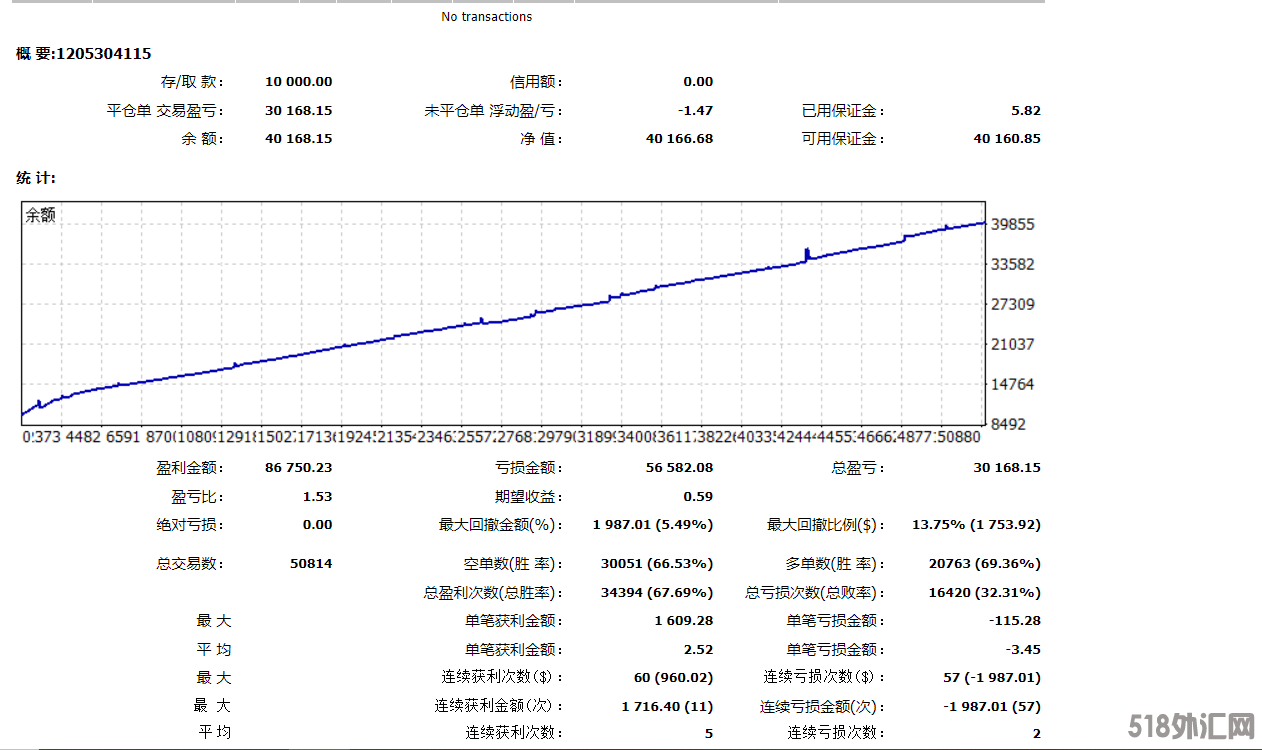Click the expected payoff value 0.59

pyautogui.click(x=698, y=497)
